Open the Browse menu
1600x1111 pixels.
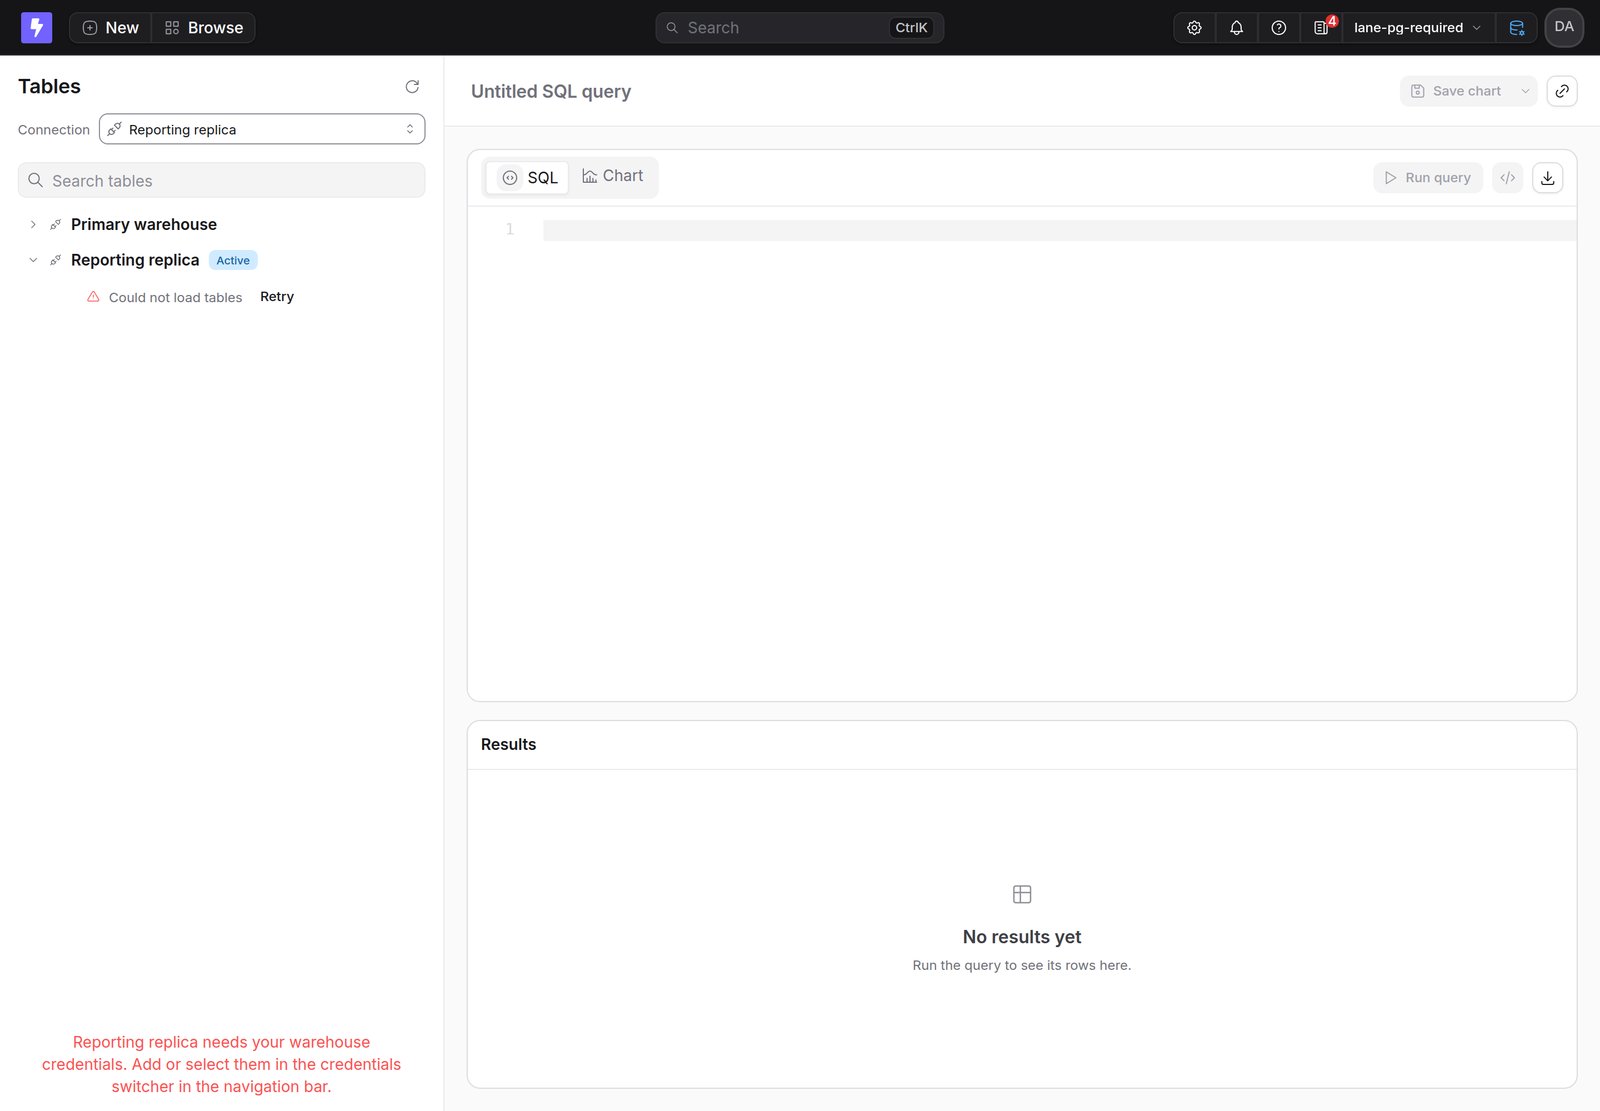click(x=204, y=28)
